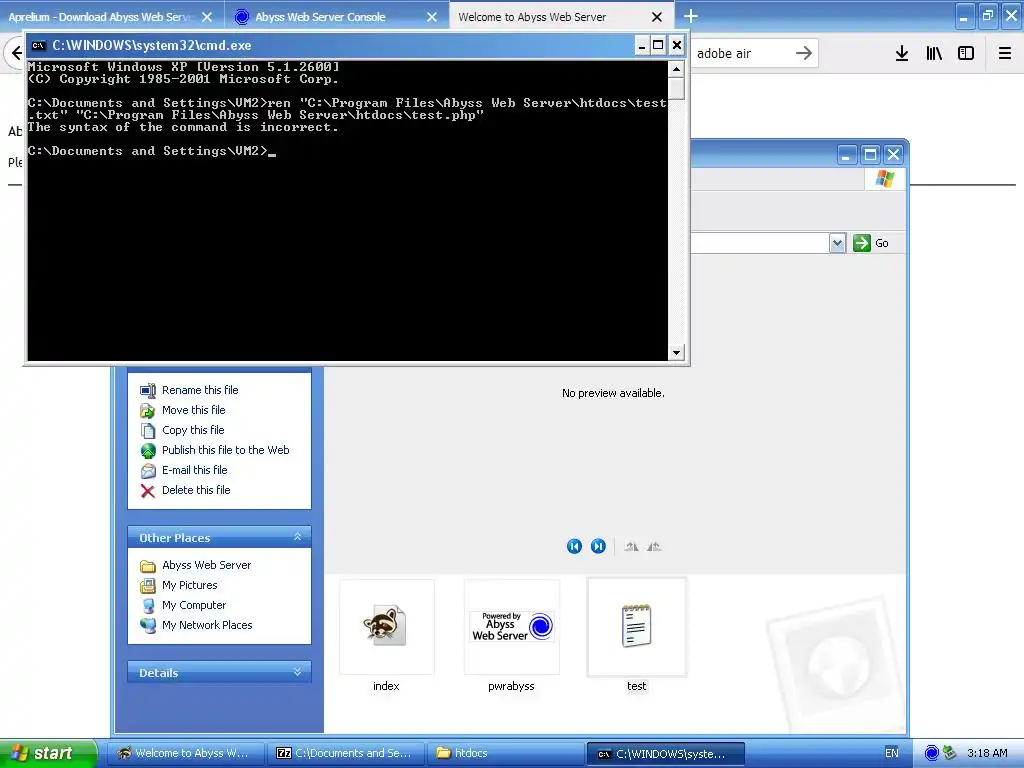Click the Previous Image filmstrip button
Image resolution: width=1024 pixels, height=768 pixels.
tap(574, 546)
